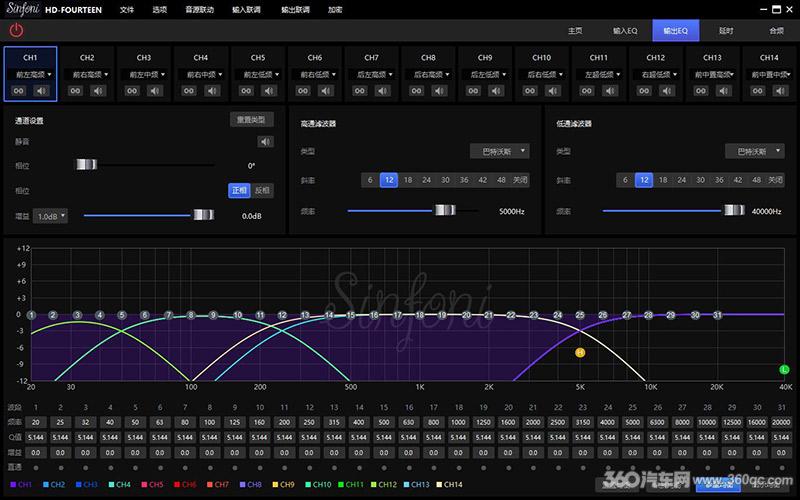Set high-pass filter slope to 24
Screen dimensions: 800x500
[x=427, y=180]
